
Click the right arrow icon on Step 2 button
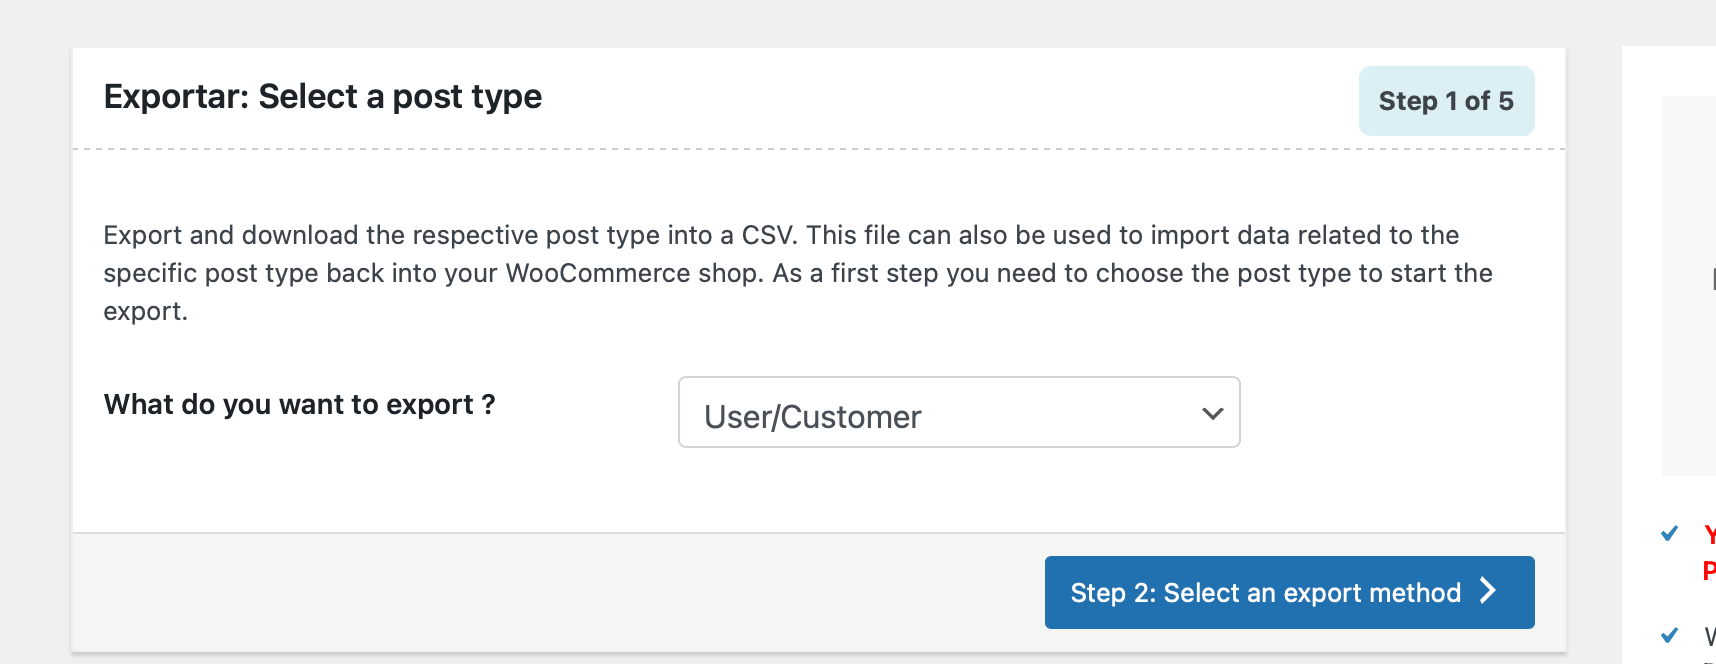1488,591
